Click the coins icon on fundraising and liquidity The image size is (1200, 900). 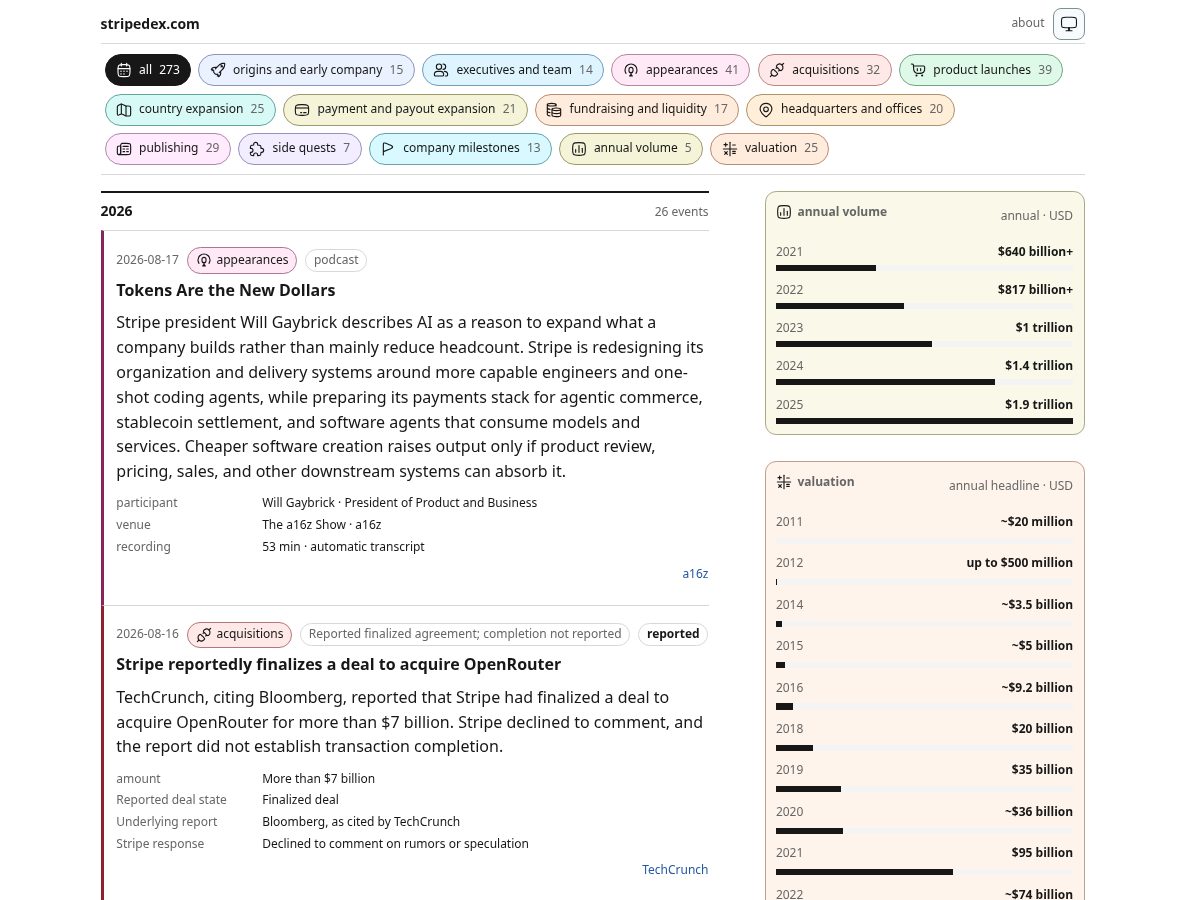click(554, 109)
